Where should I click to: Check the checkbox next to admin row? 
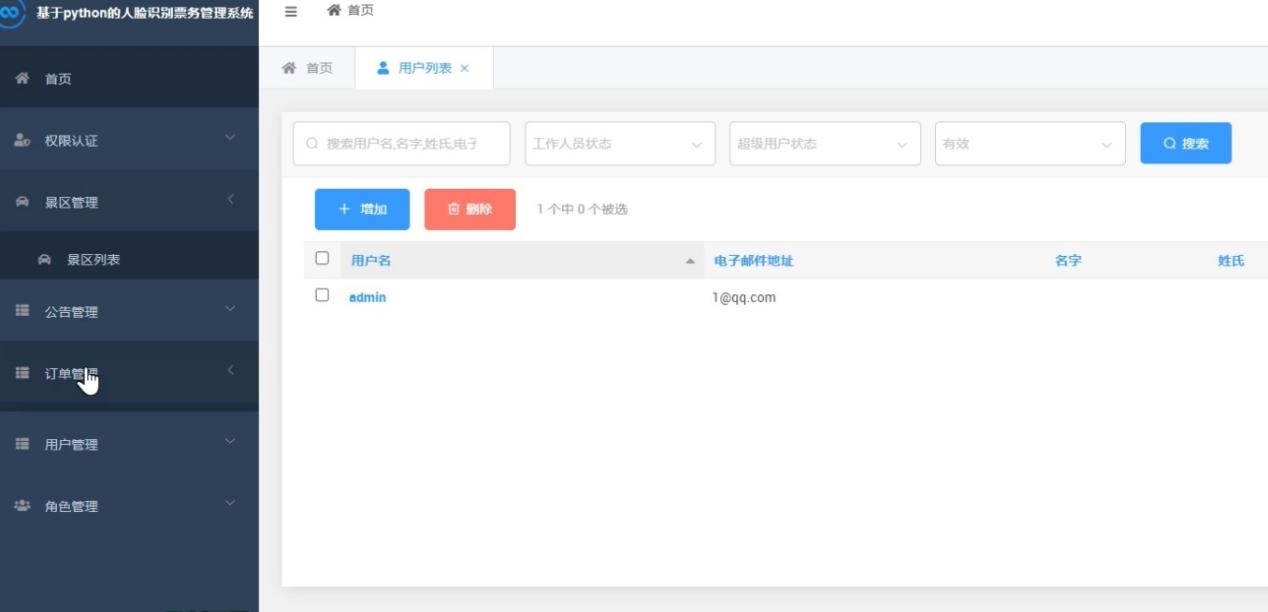coord(322,294)
